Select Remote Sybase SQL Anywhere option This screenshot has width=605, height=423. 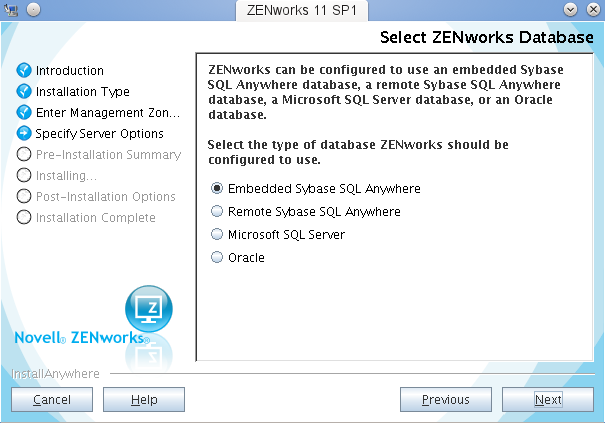pos(216,212)
